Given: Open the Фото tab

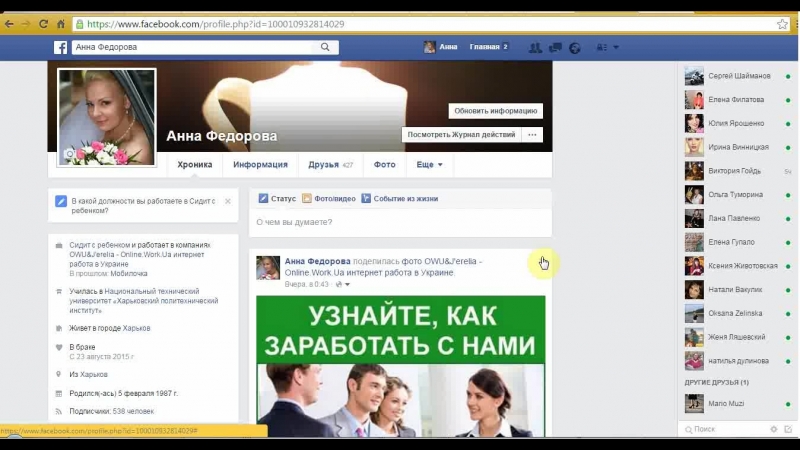Looking at the screenshot, I should (384, 165).
